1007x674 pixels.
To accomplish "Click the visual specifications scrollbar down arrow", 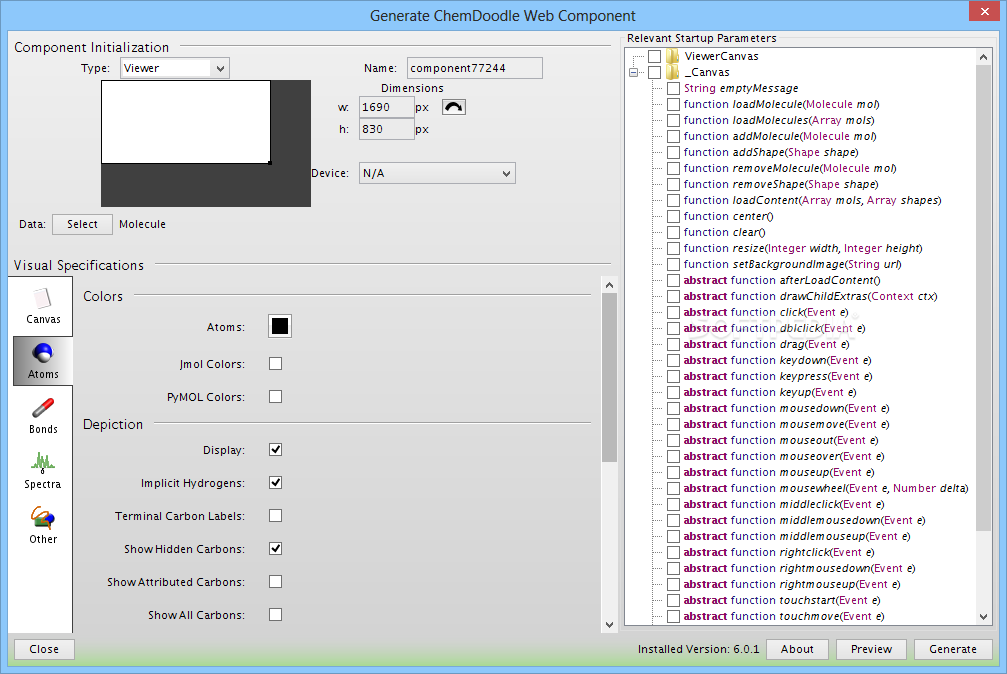I will tap(609, 625).
